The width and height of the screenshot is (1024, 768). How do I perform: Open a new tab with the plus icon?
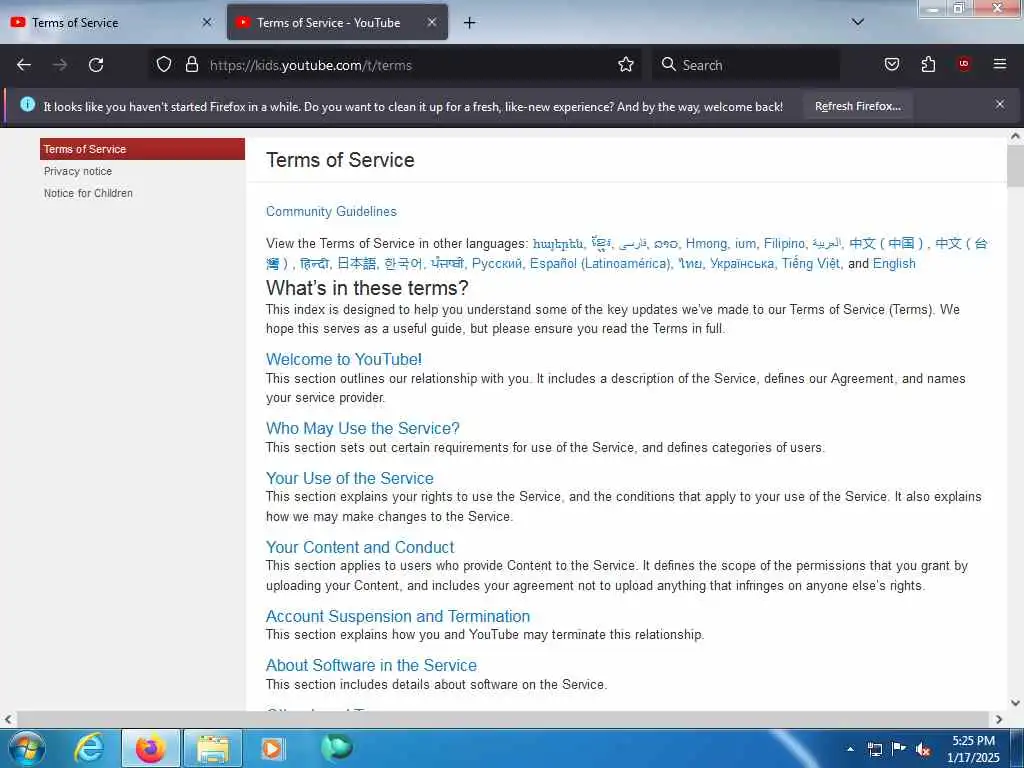470,23
